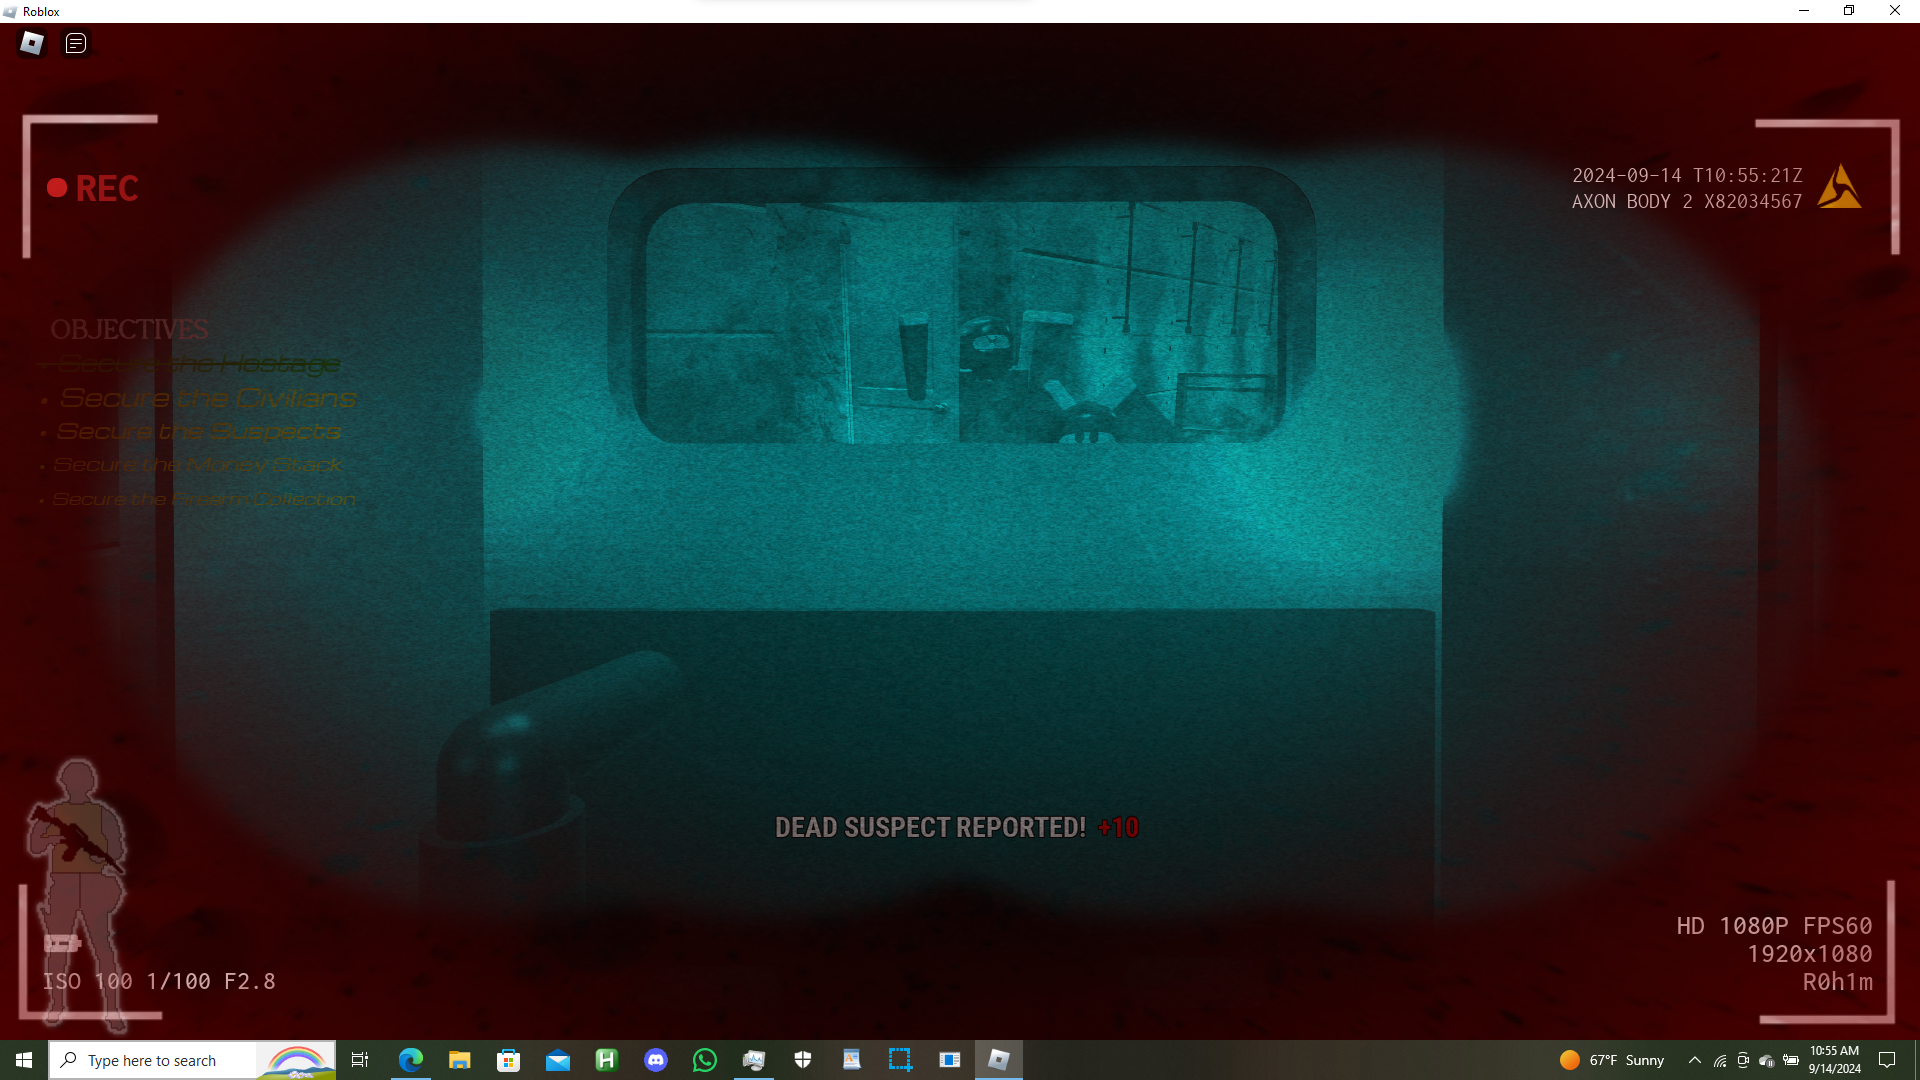Open Discord from the taskbar
Screen dimensions: 1920x1080
click(x=655, y=1060)
